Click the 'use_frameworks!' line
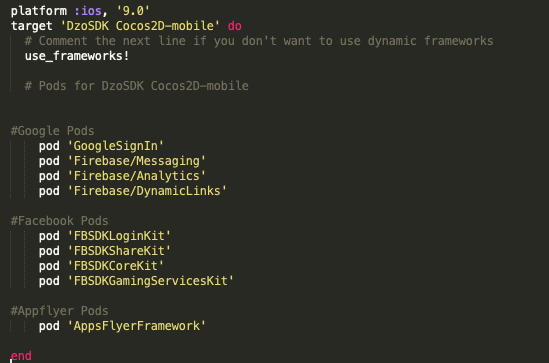The width and height of the screenshot is (549, 363). pos(77,56)
